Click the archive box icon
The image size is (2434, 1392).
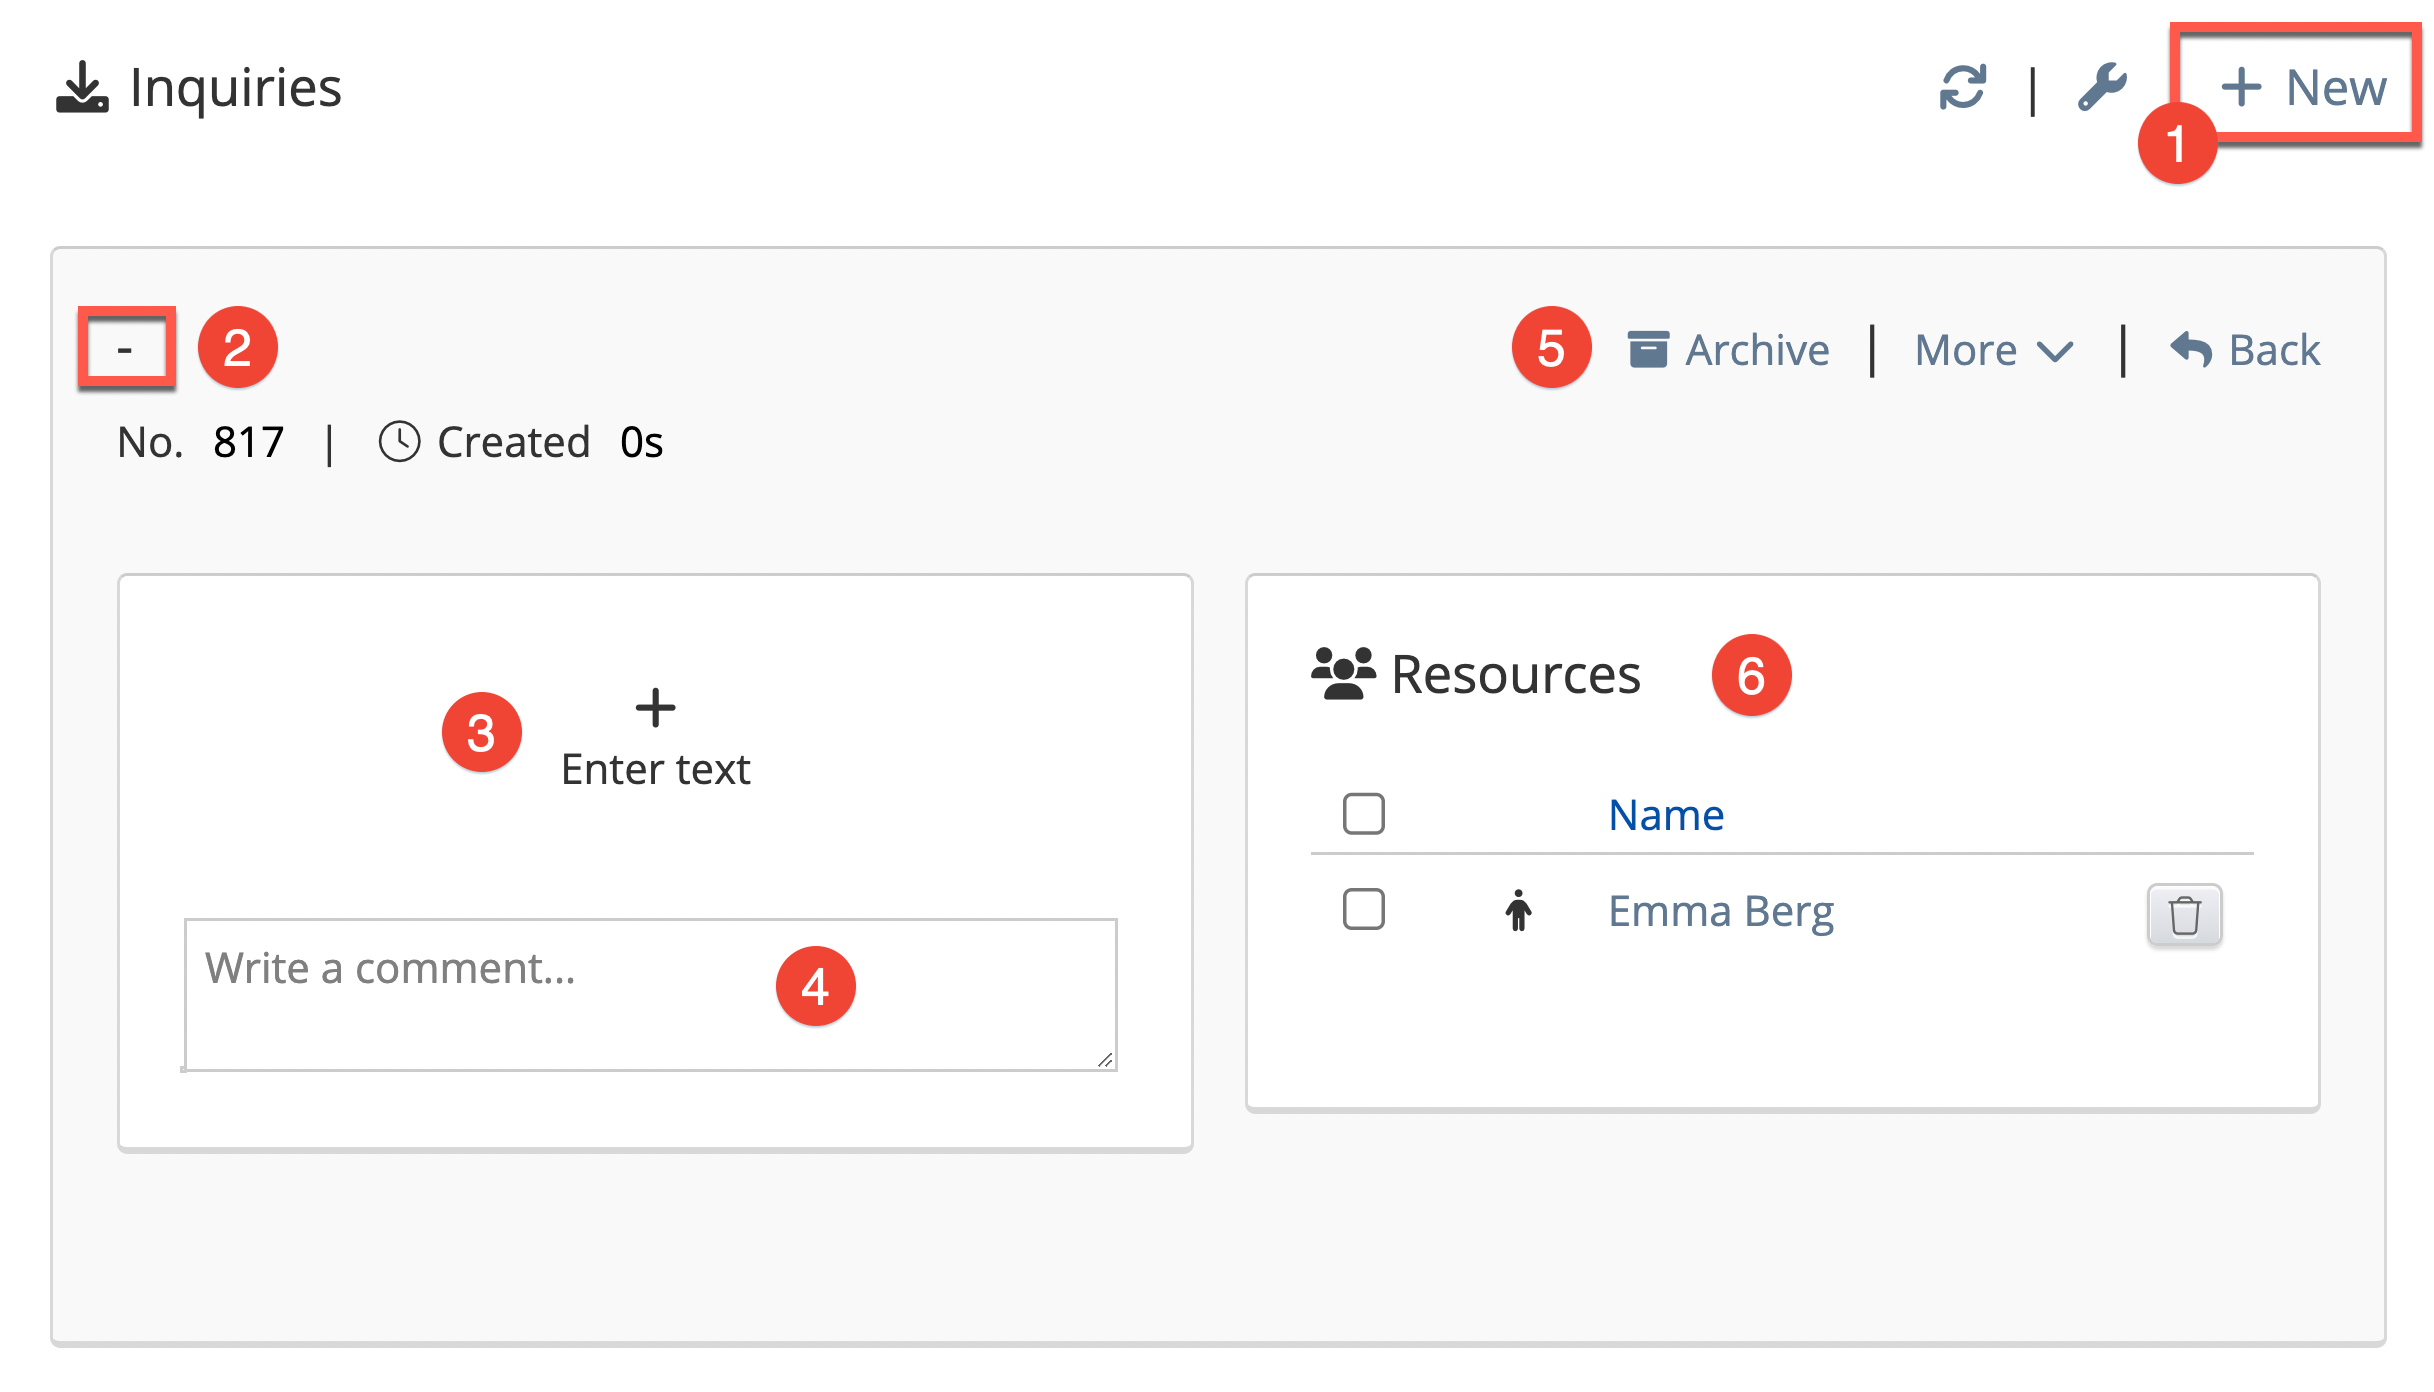(x=1647, y=350)
